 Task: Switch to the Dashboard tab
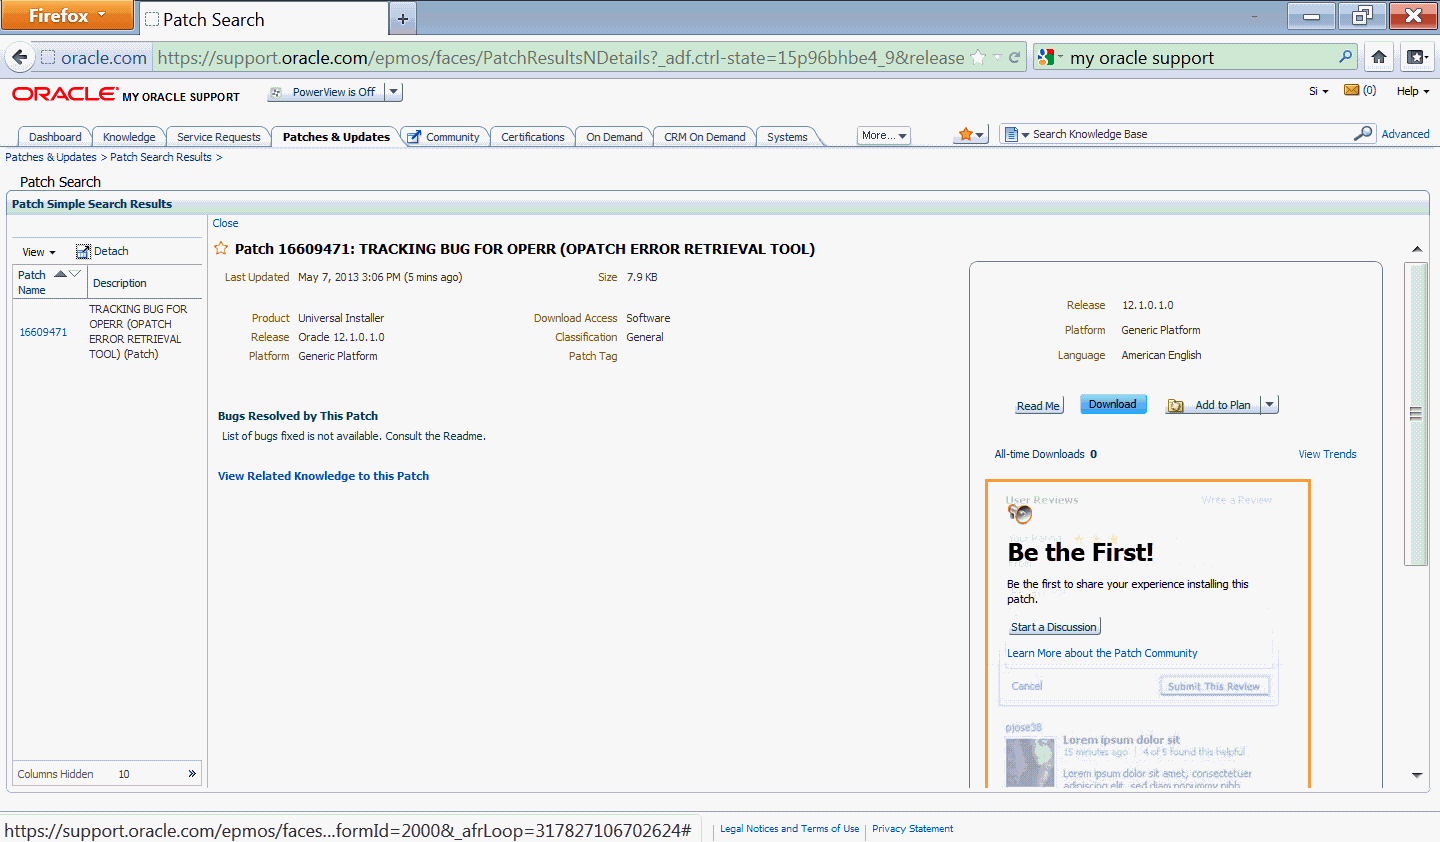55,137
